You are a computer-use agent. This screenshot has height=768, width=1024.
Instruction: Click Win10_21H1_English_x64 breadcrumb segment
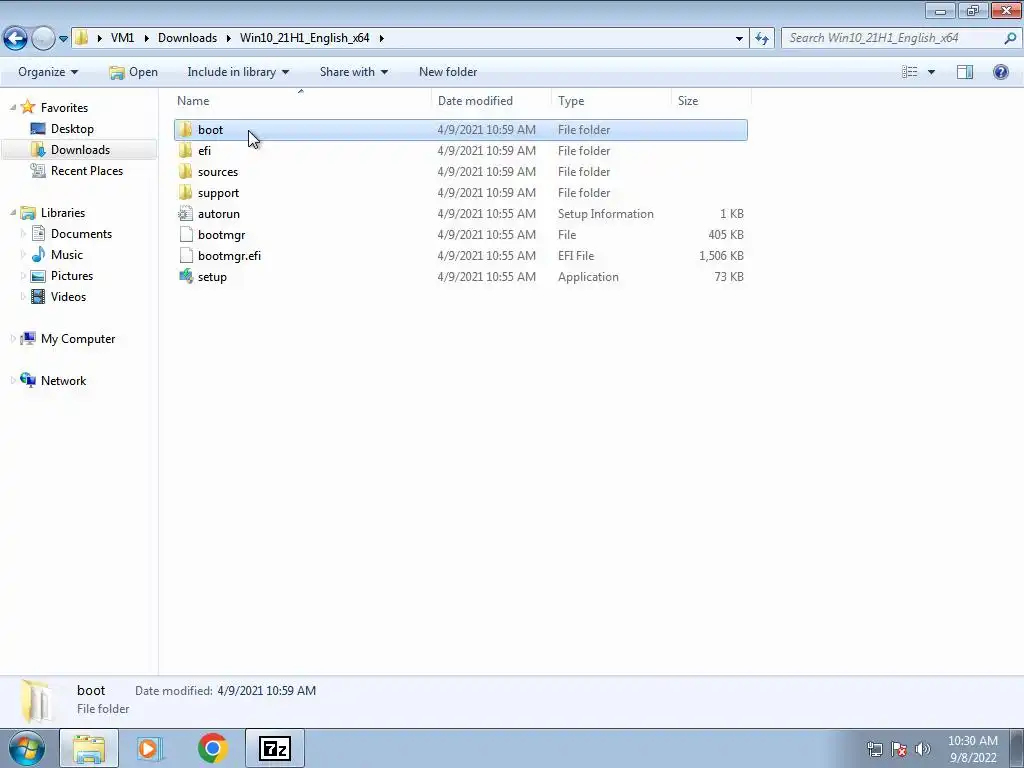coord(304,38)
